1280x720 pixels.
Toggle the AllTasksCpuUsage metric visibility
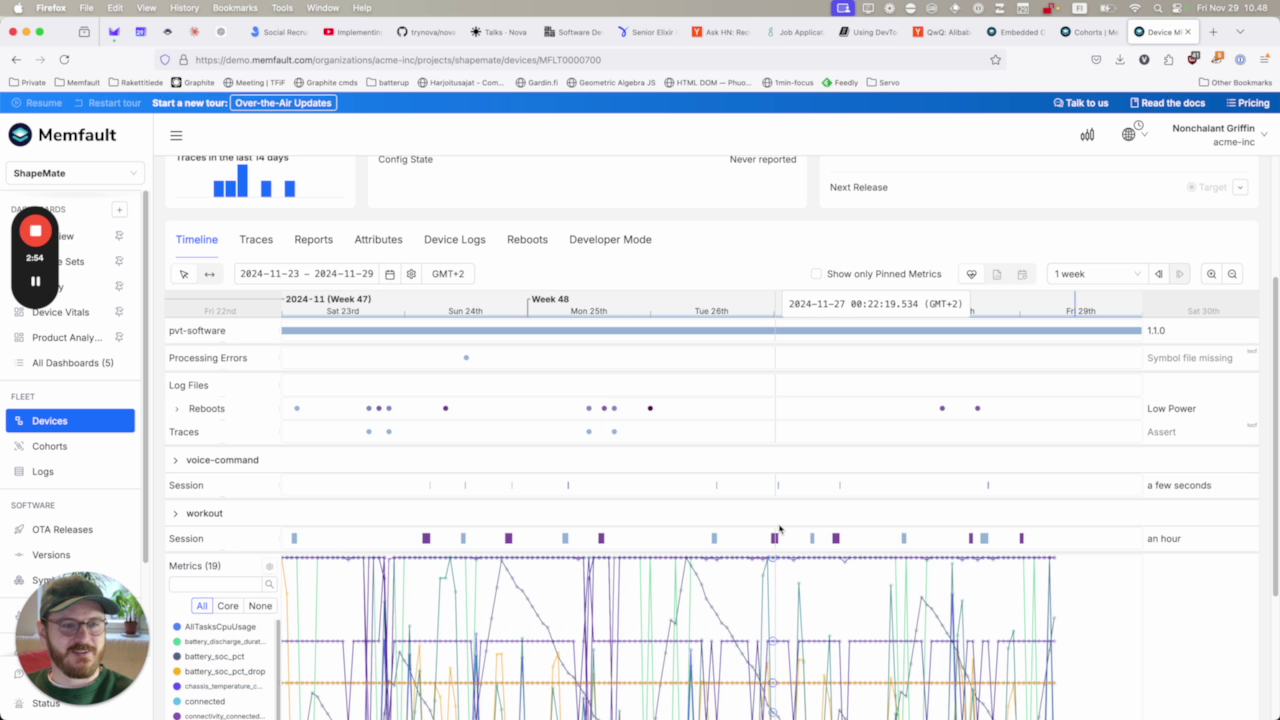tap(219, 627)
